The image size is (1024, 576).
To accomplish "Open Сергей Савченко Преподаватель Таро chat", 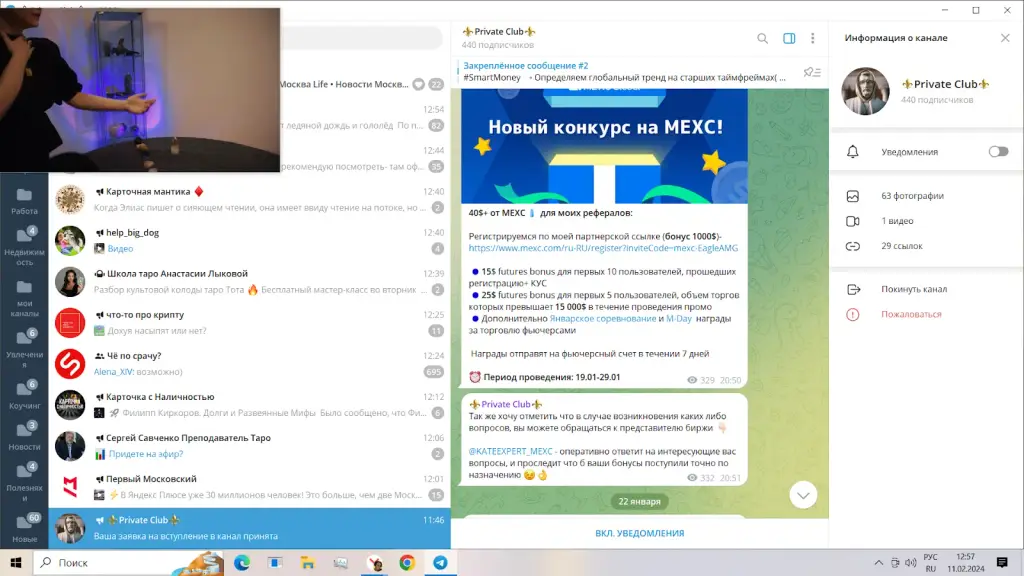I will [249, 446].
